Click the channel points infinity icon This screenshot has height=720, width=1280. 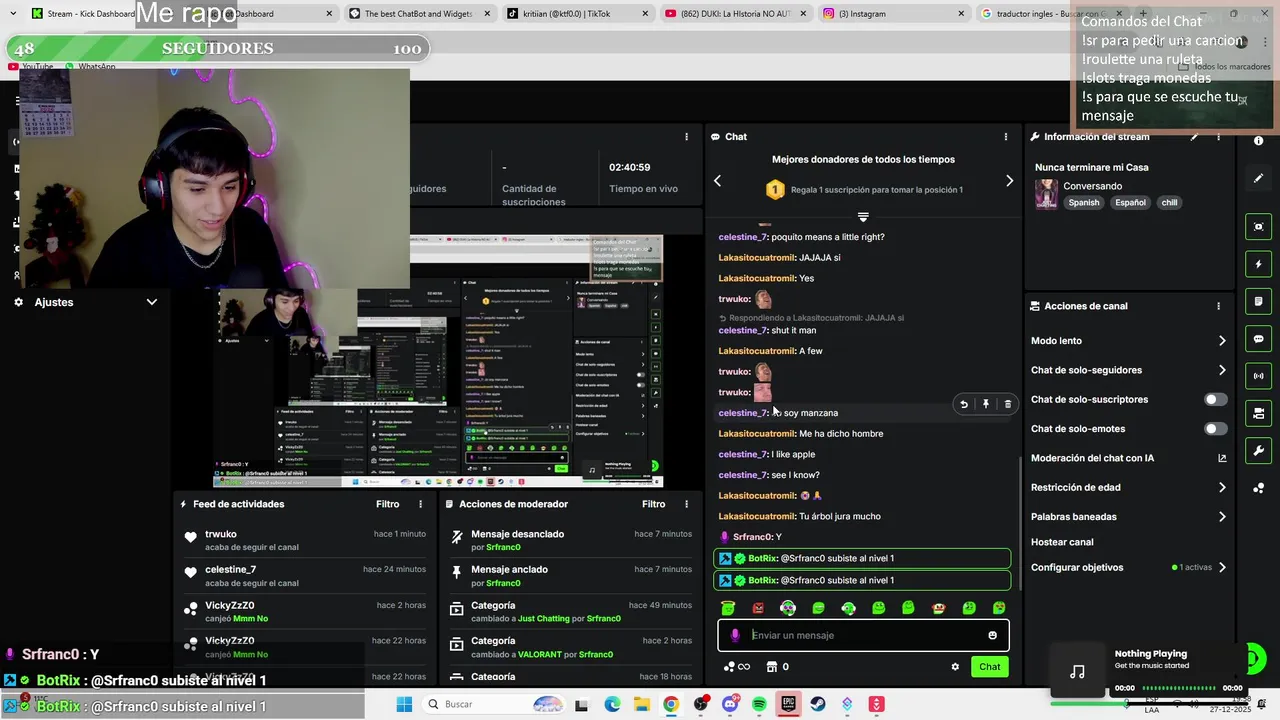737,667
